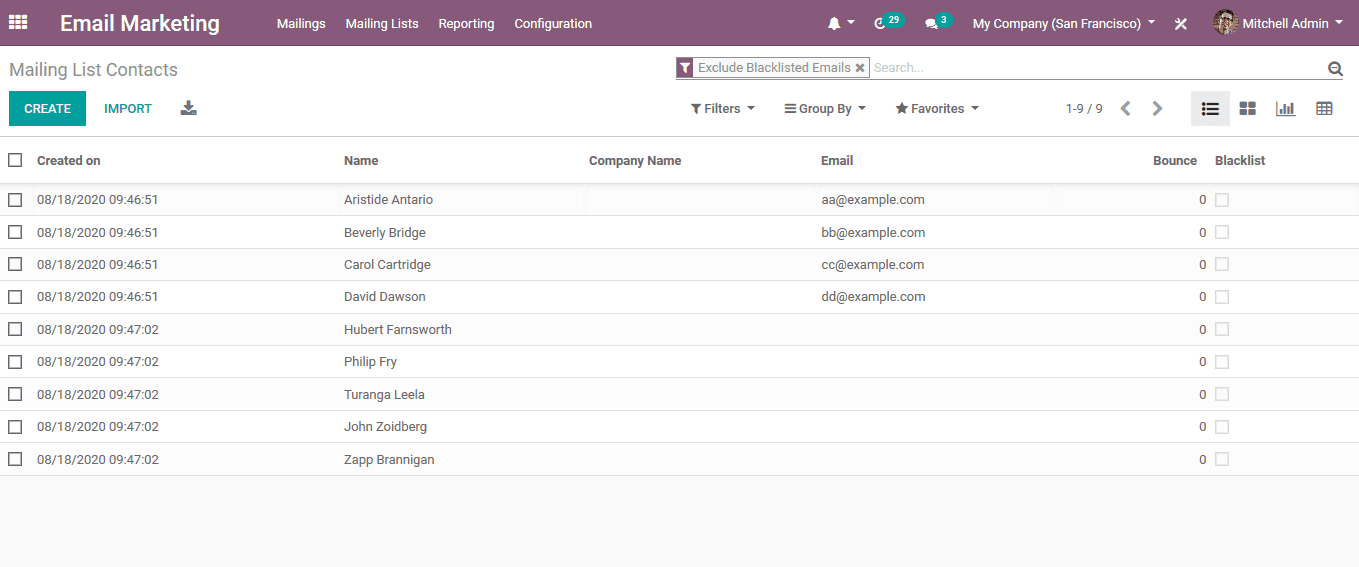The height and width of the screenshot is (567, 1359).
Task: Switch to kanban view
Action: point(1248,108)
